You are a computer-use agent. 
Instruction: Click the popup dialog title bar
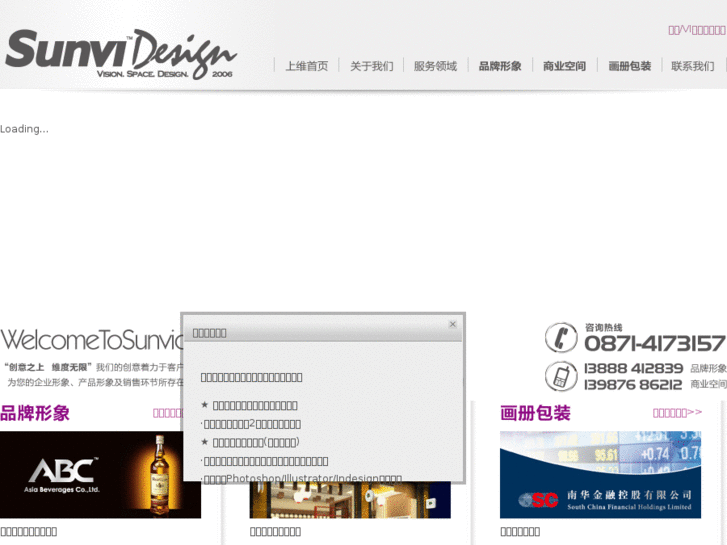point(323,329)
